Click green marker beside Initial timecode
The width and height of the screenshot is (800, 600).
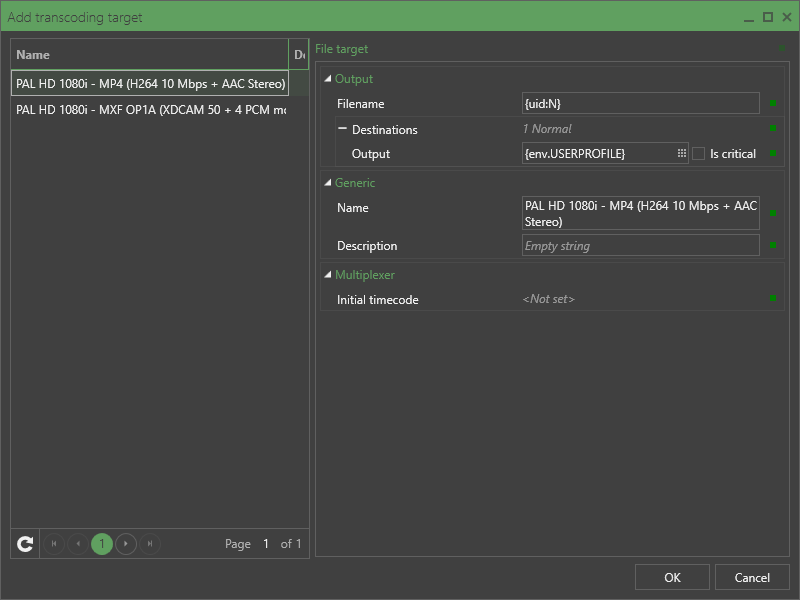pyautogui.click(x=773, y=298)
